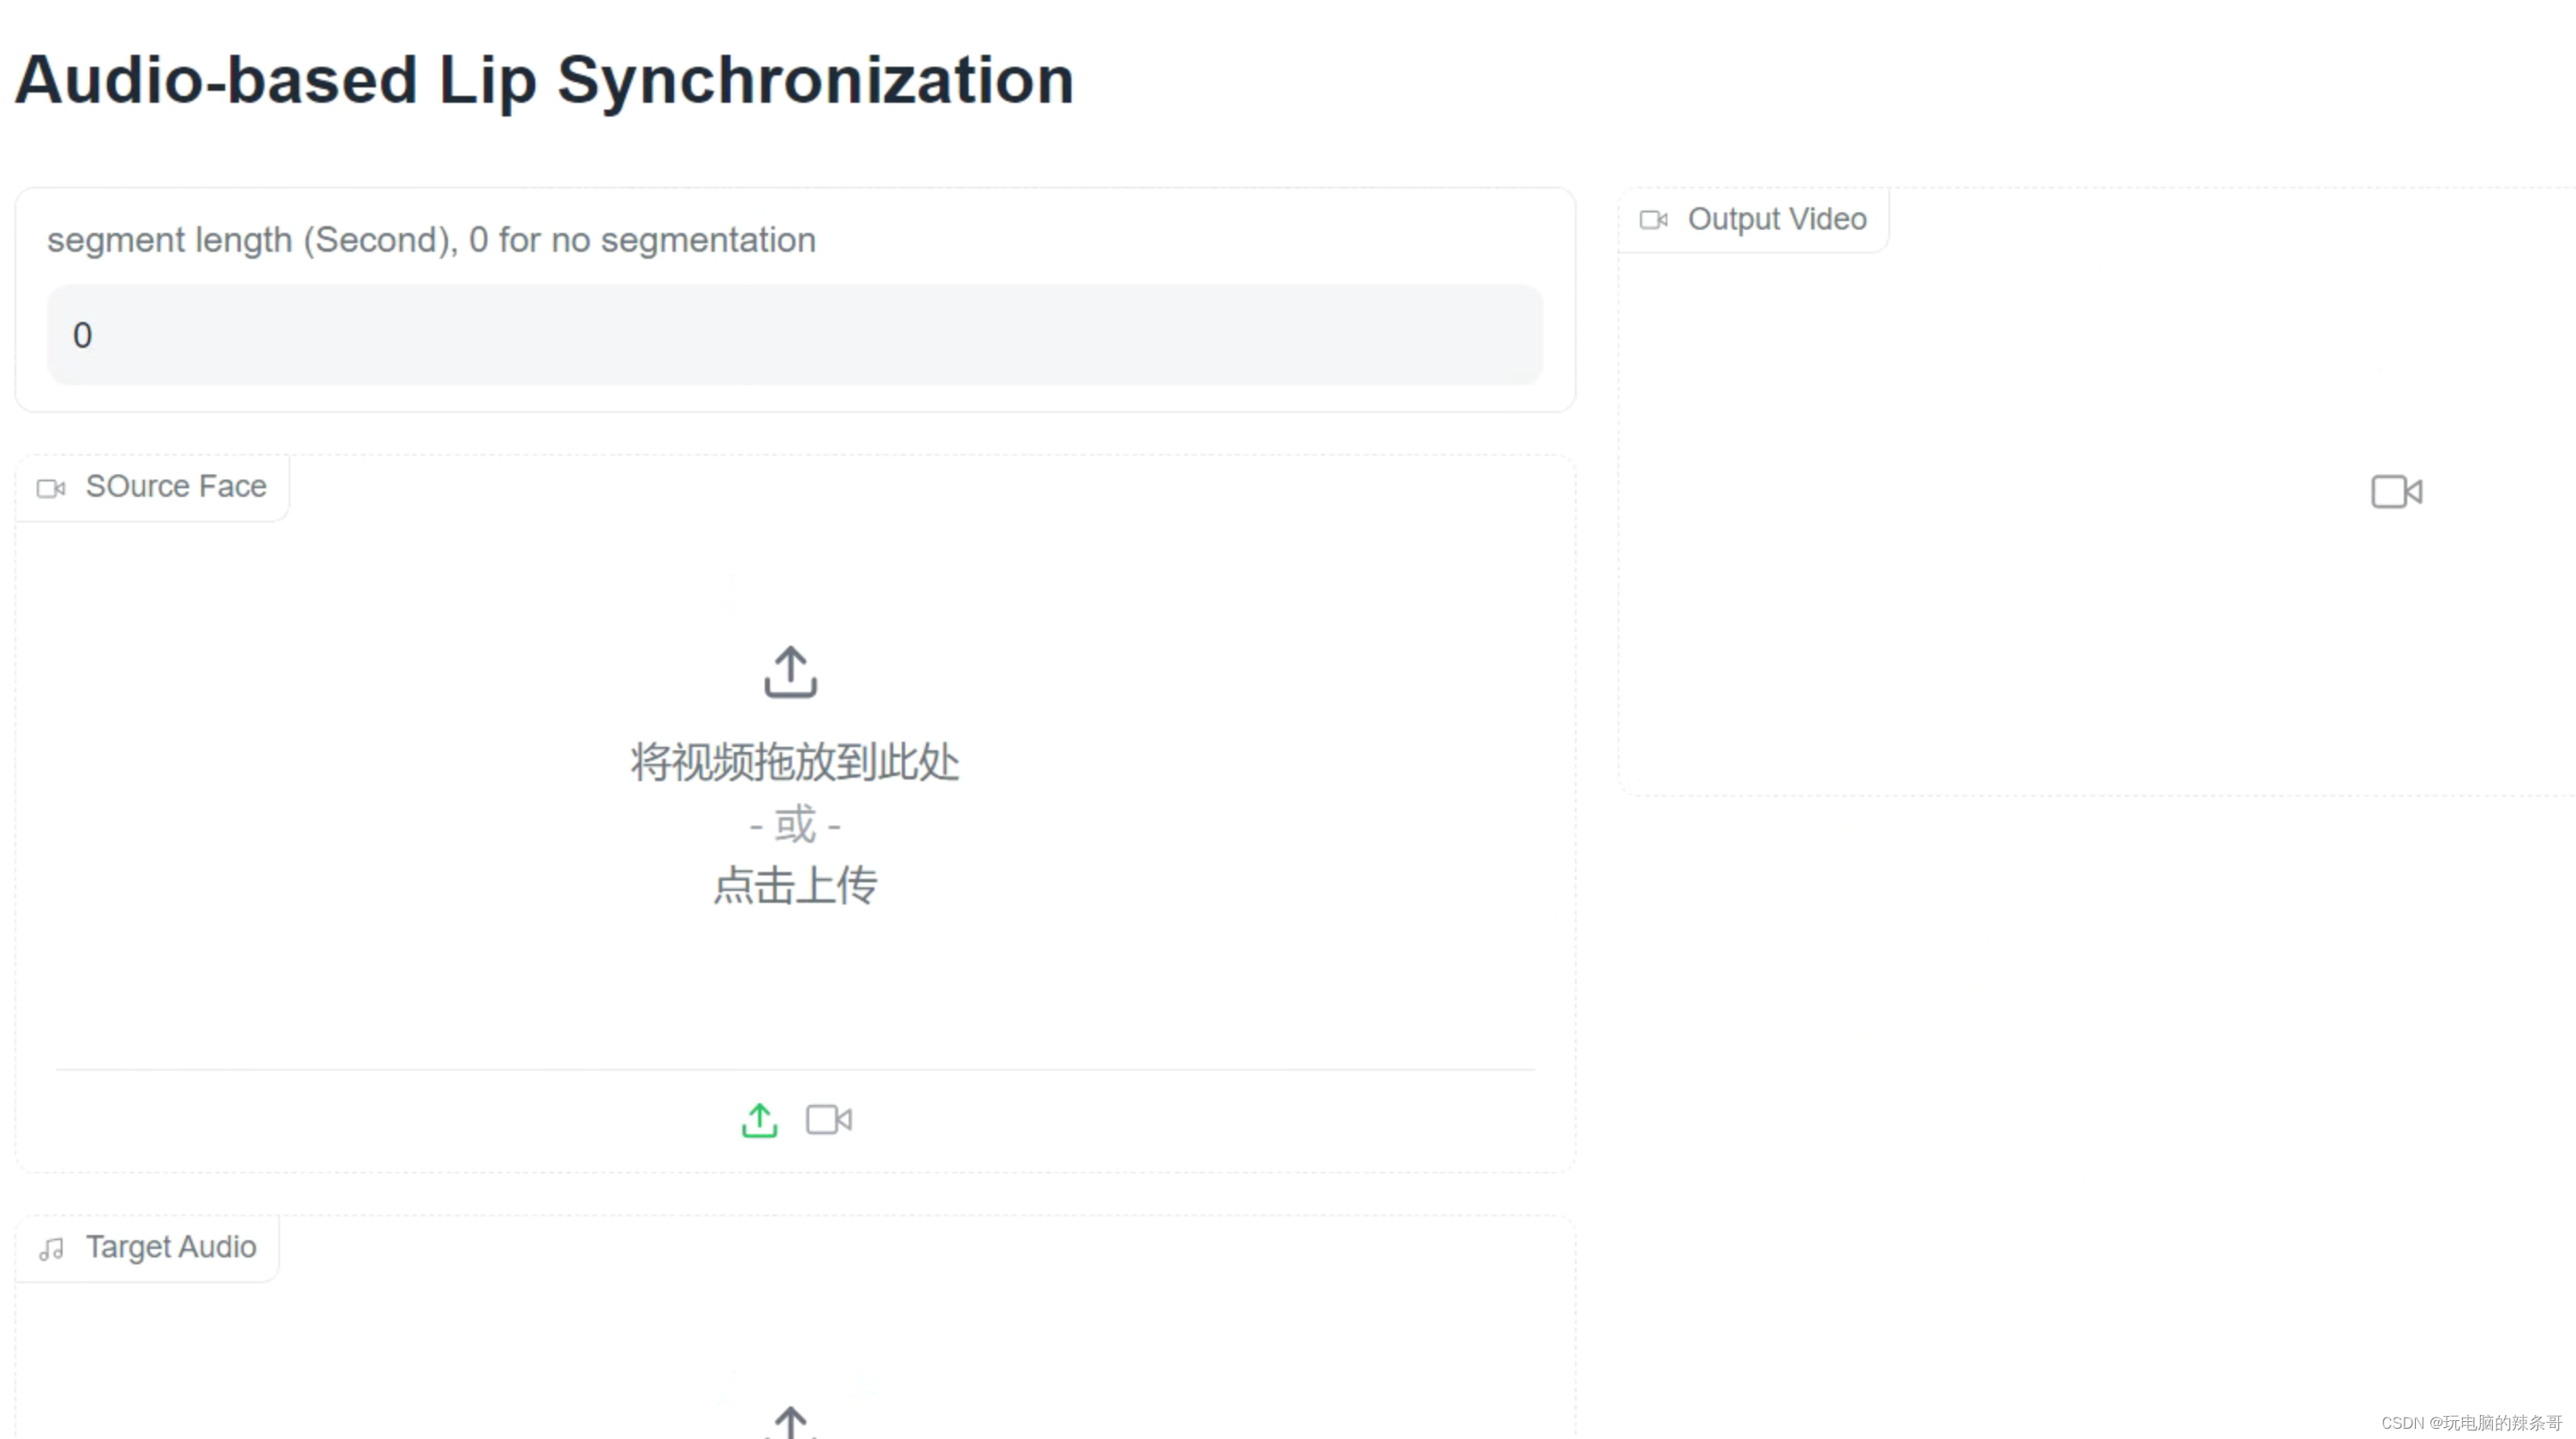Click the 'SOurce Face' label
The width and height of the screenshot is (2576, 1439).
176,487
